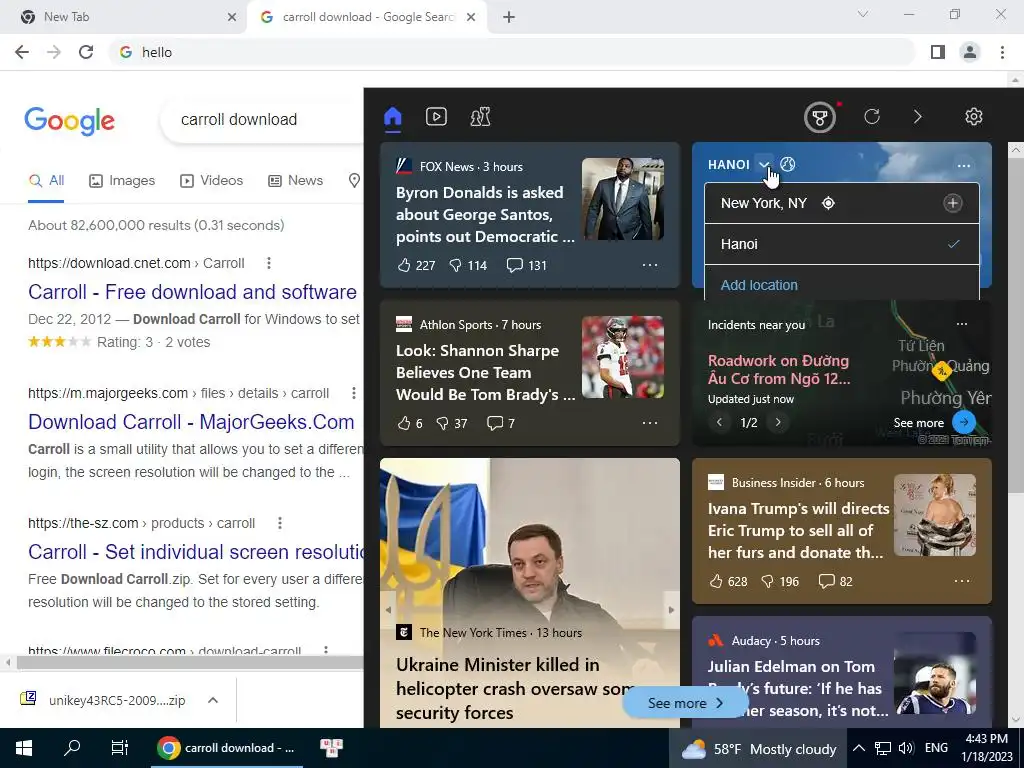1024x768 pixels.
Task: Click the blue See more button
Action: 685,703
